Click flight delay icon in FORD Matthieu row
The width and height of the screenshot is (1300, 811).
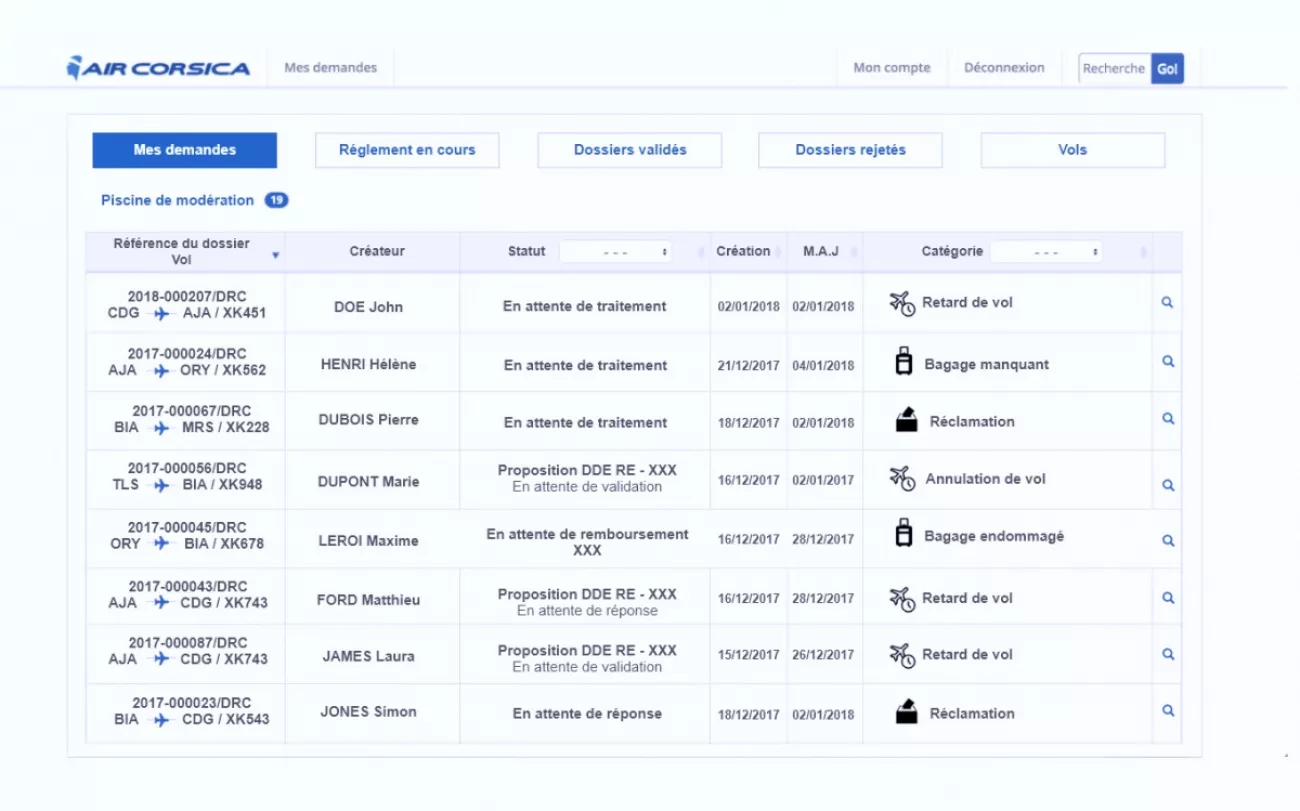pos(902,599)
